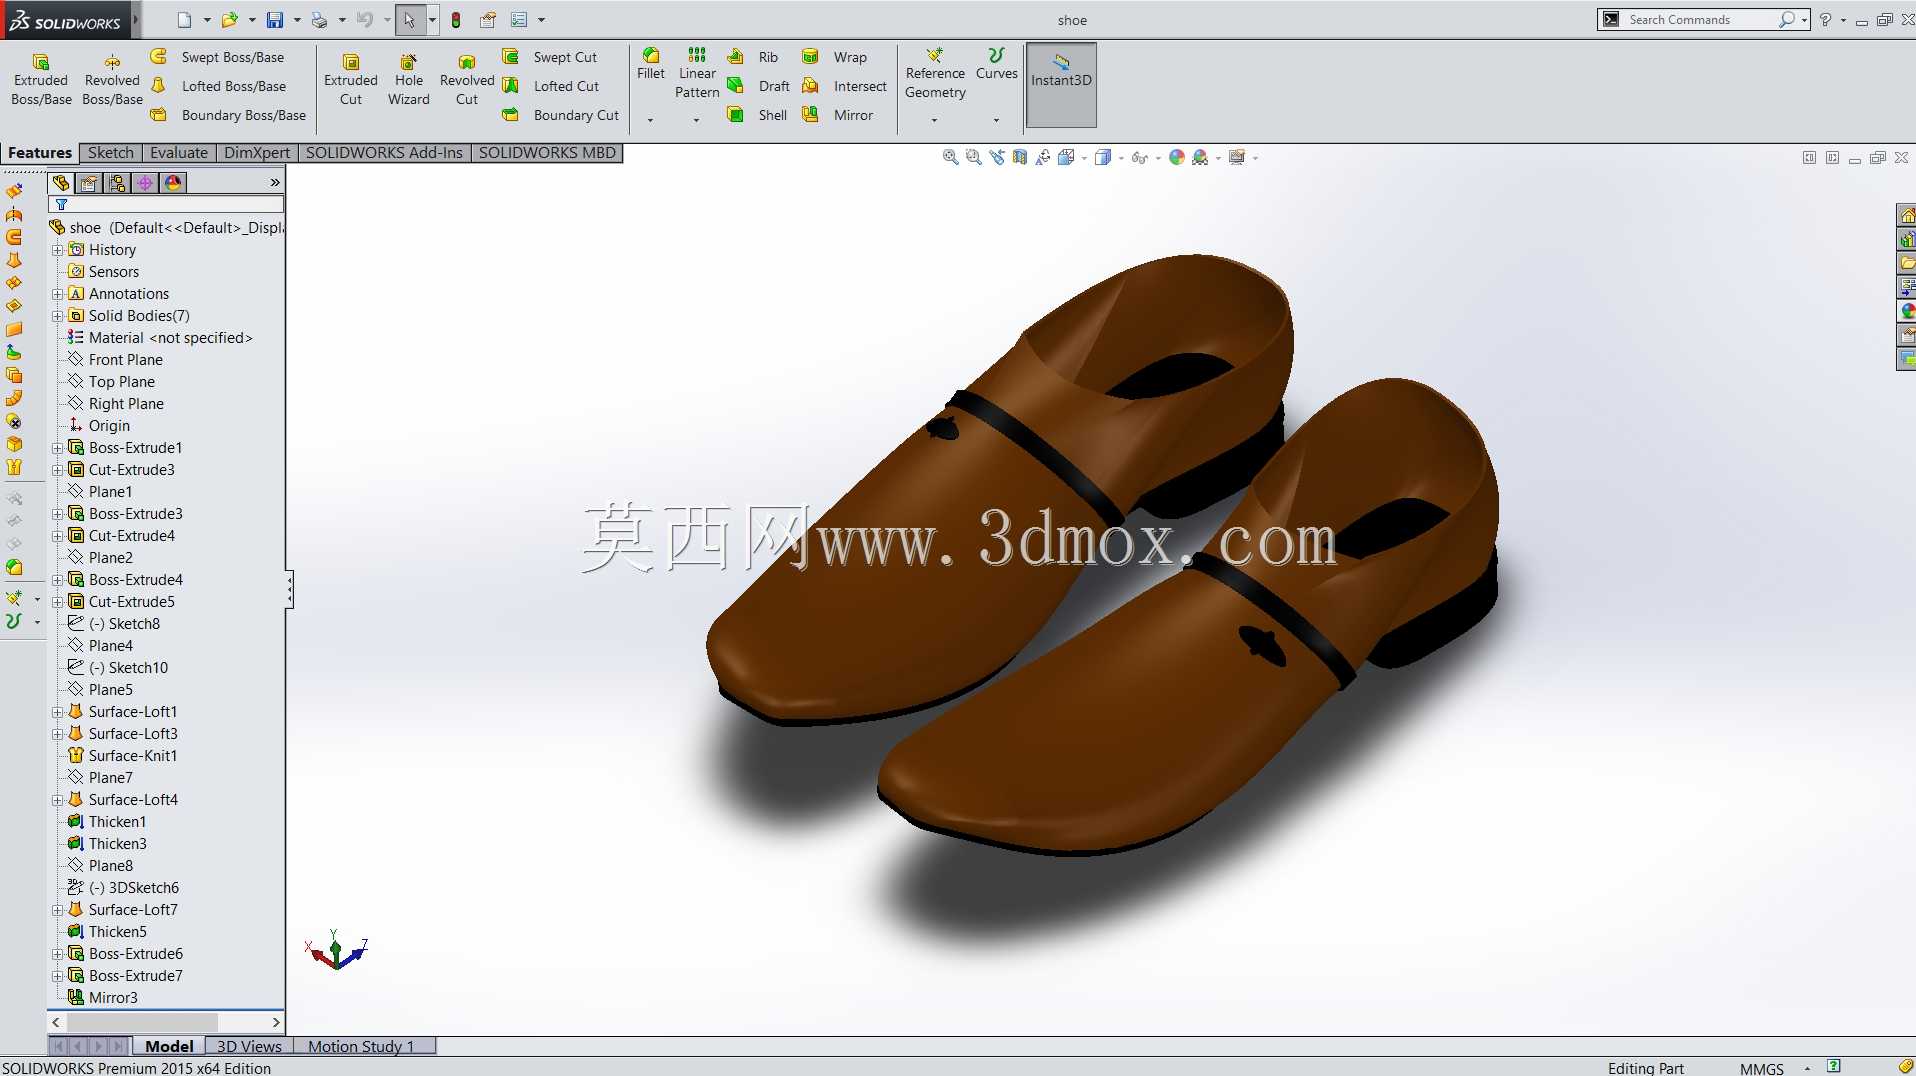Open the PropertyManager tab icon
Viewport: 1916px width, 1076px height.
pos(89,183)
